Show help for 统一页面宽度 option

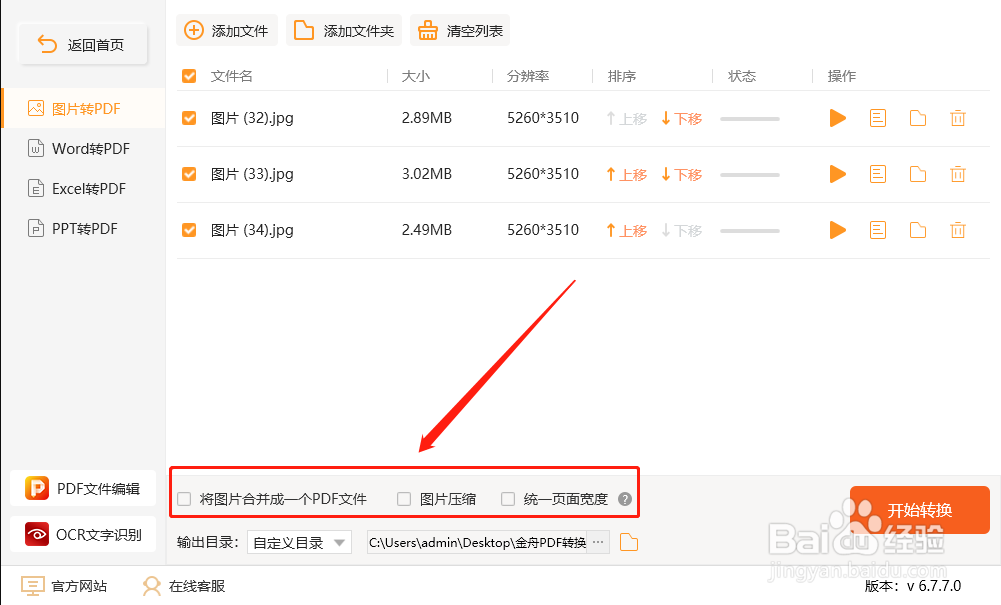click(625, 499)
